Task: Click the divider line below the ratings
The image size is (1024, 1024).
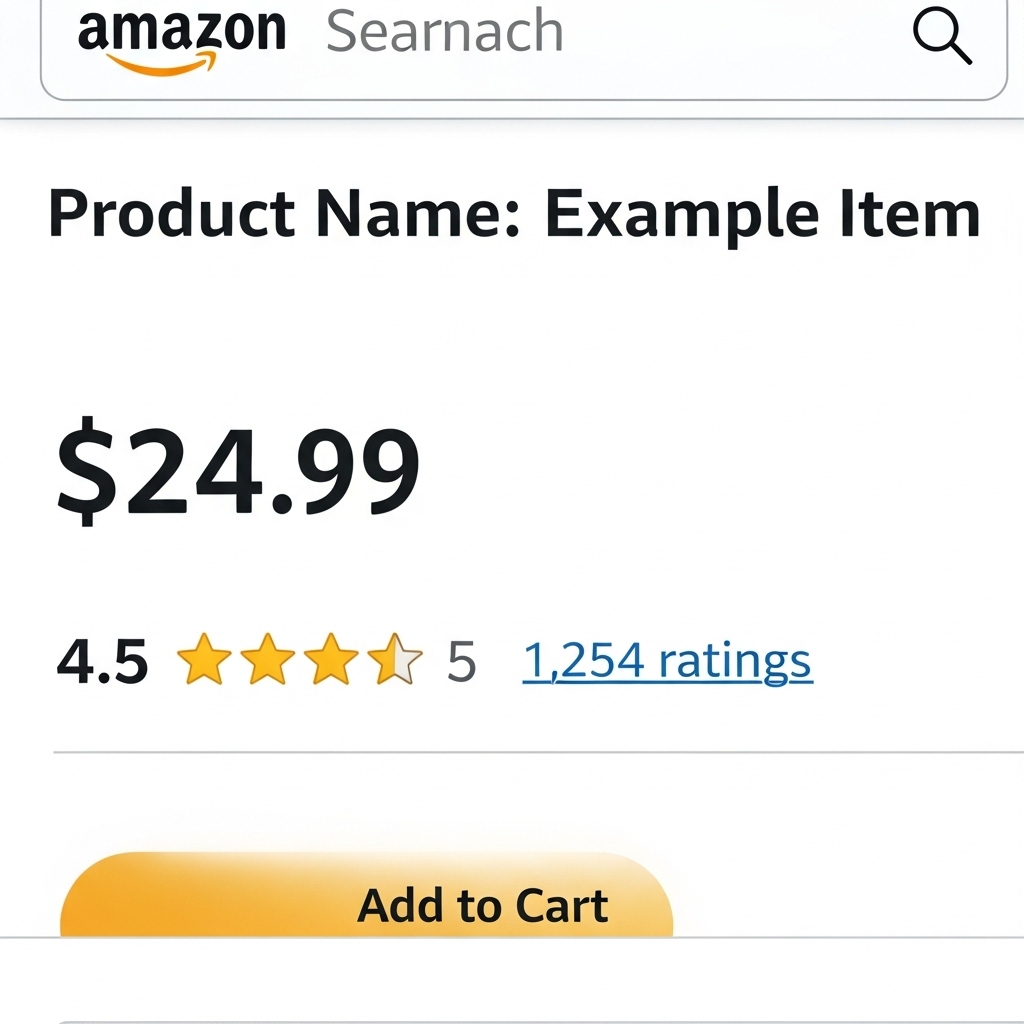Action: point(538,751)
